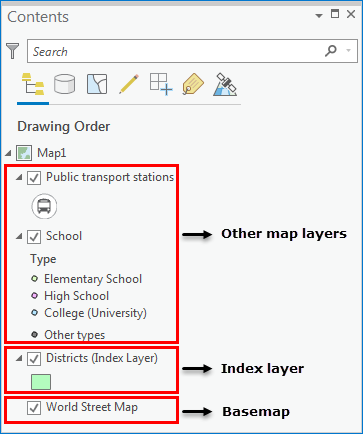Toggle School layer visibility checkbox
363x434 pixels.
tap(34, 237)
